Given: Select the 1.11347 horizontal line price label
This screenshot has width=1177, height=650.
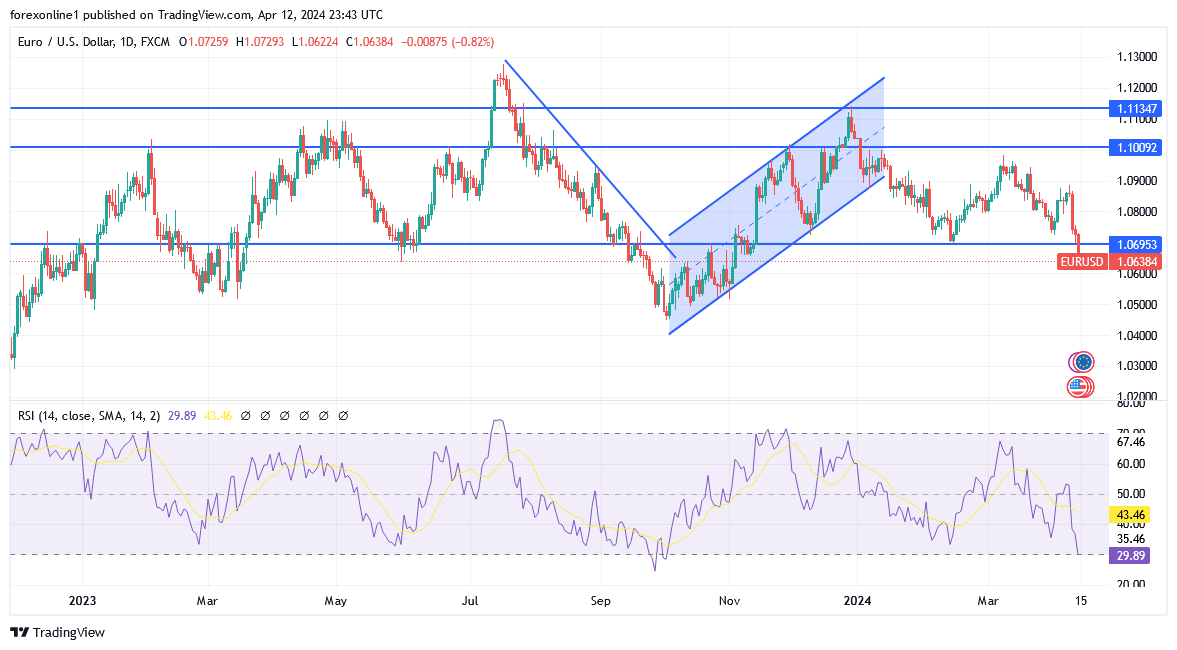Looking at the screenshot, I should pyautogui.click(x=1136, y=109).
